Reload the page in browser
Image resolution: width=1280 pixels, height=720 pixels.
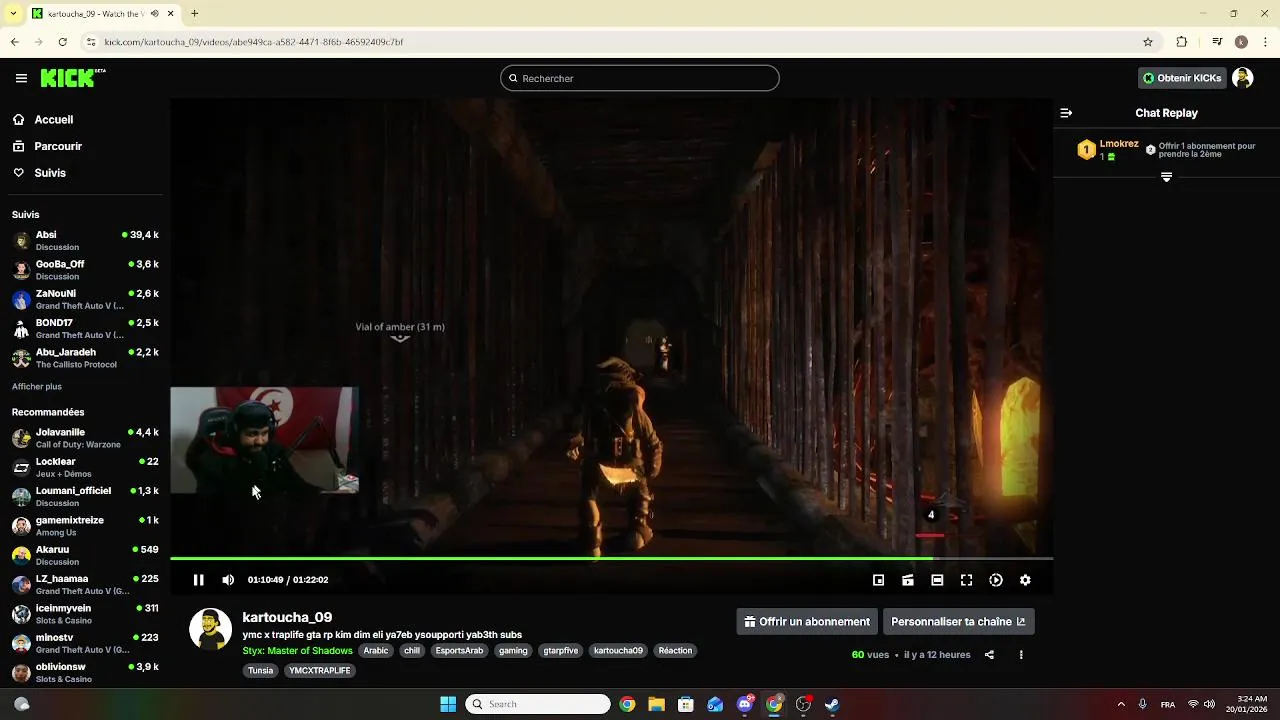(x=62, y=42)
